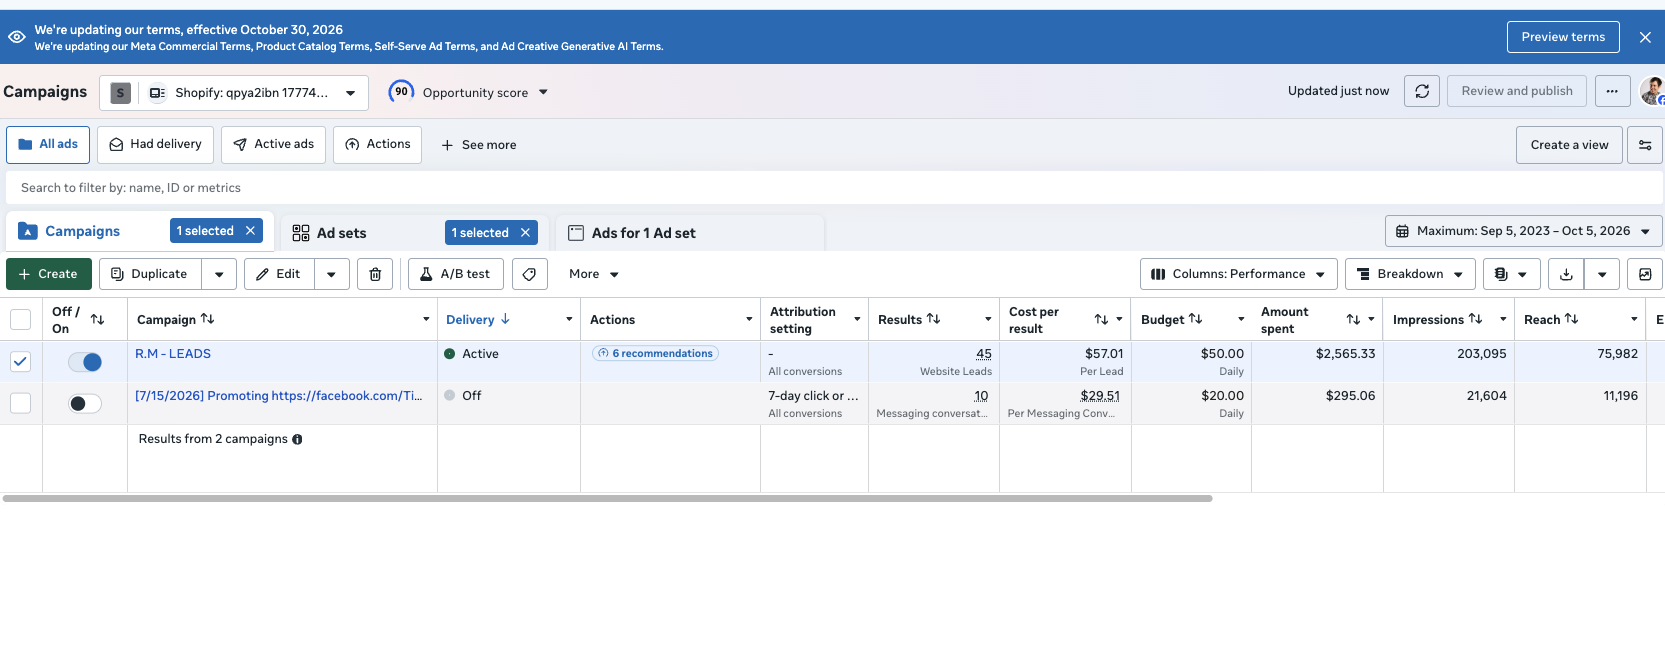Click the tag rules icon button
This screenshot has width=1665, height=660.
coord(530,274)
